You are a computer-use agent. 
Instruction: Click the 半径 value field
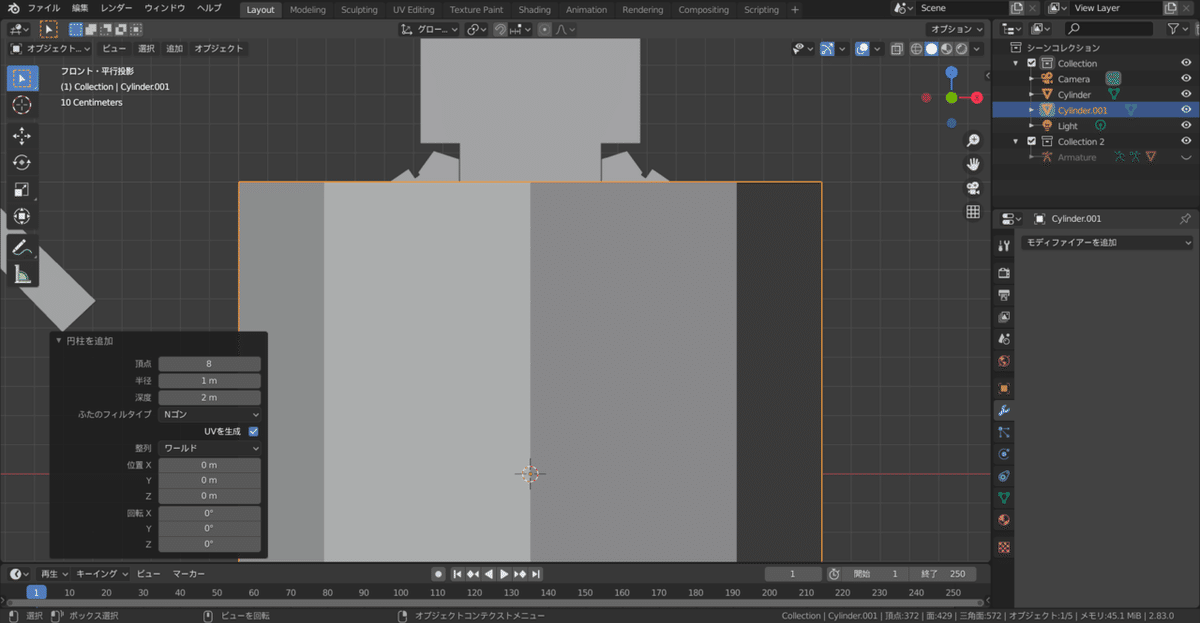tap(209, 381)
